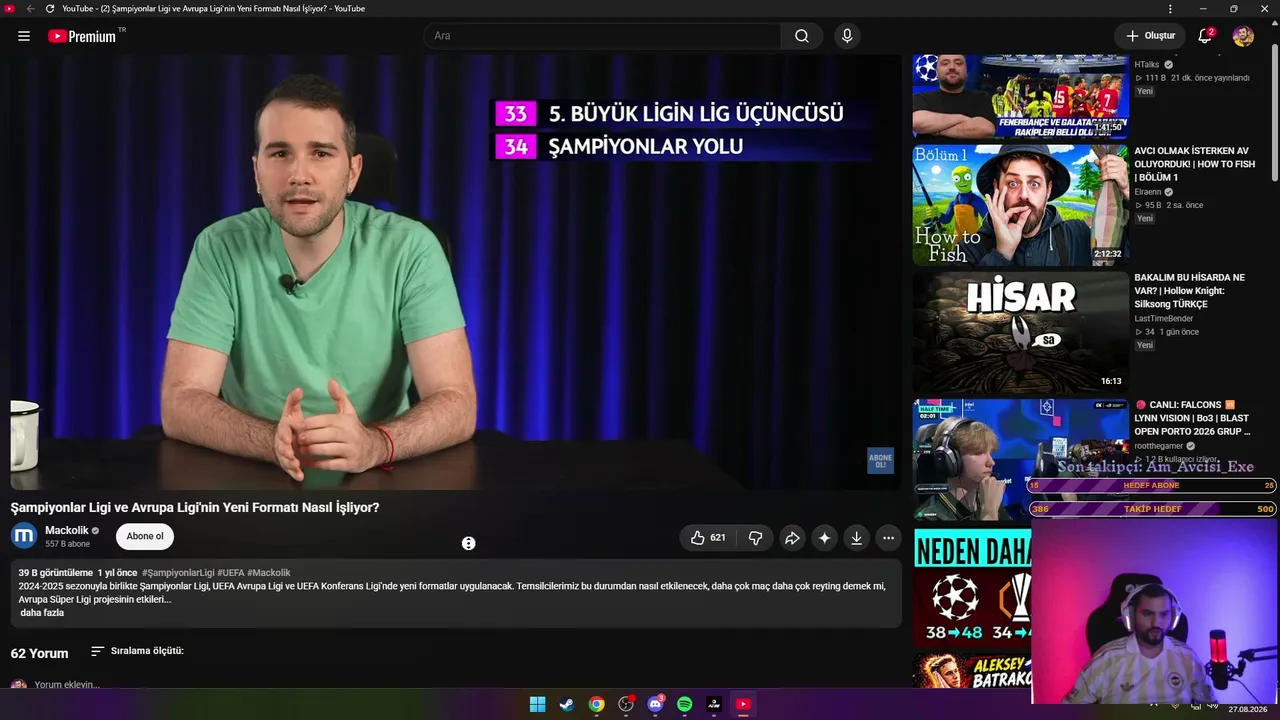Share the video using arrow icon
The height and width of the screenshot is (720, 1280).
point(792,538)
